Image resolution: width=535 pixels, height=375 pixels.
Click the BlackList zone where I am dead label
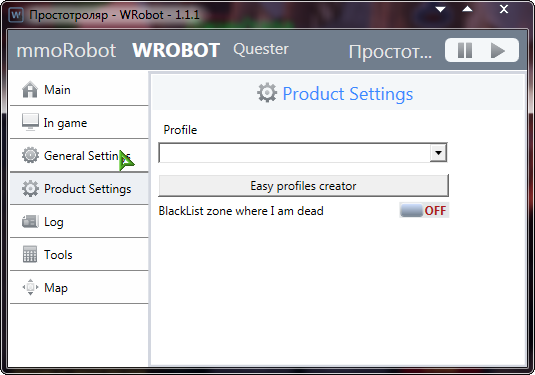(241, 211)
